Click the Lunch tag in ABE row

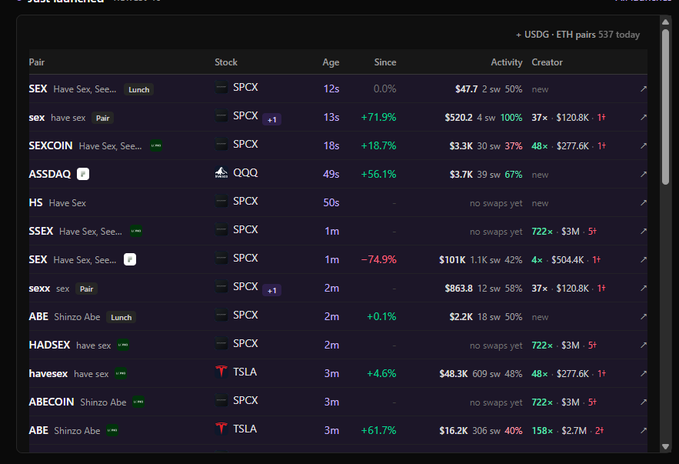pos(121,317)
